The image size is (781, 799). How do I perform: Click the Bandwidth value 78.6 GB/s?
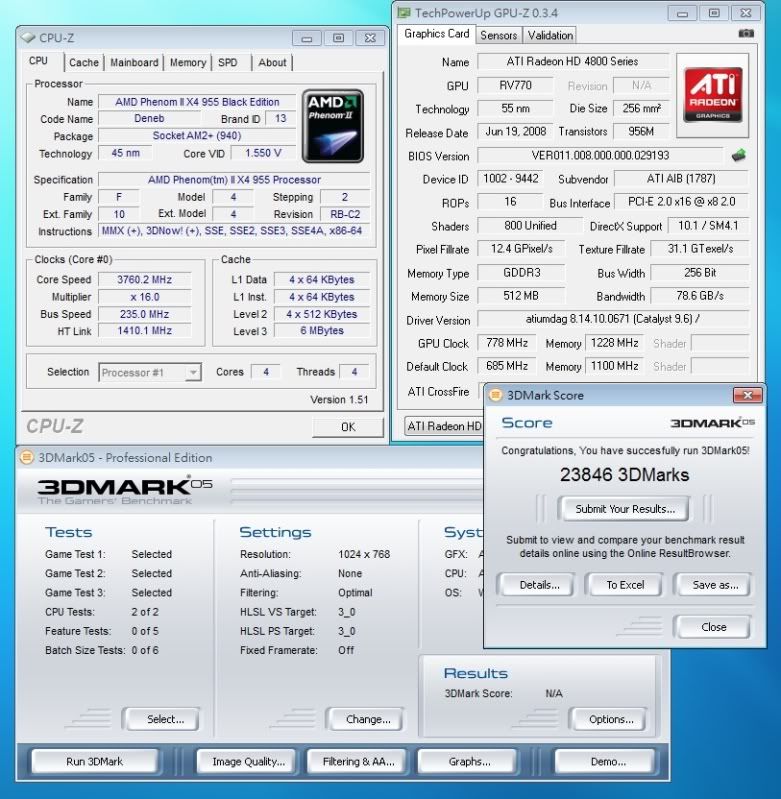coord(699,296)
